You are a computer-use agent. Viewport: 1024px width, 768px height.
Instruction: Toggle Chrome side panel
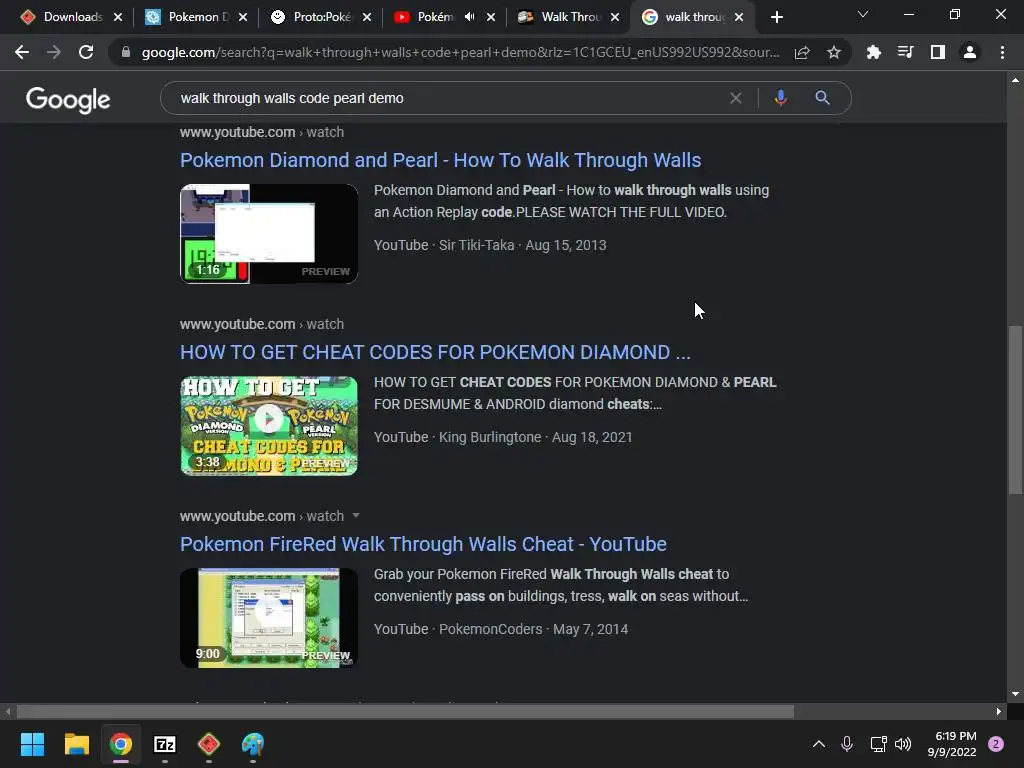click(938, 52)
